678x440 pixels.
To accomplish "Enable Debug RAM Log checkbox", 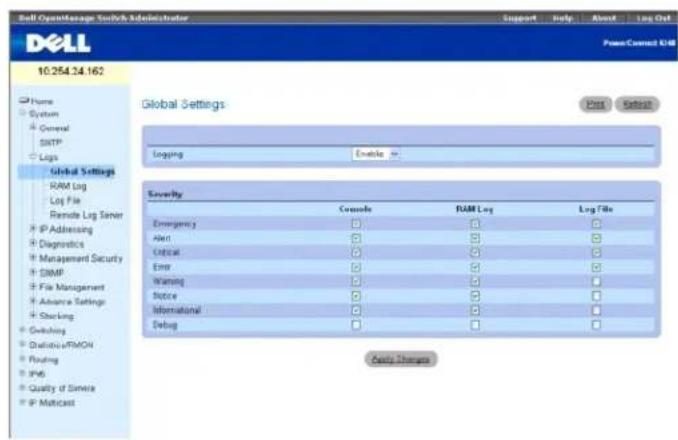I will click(475, 325).
